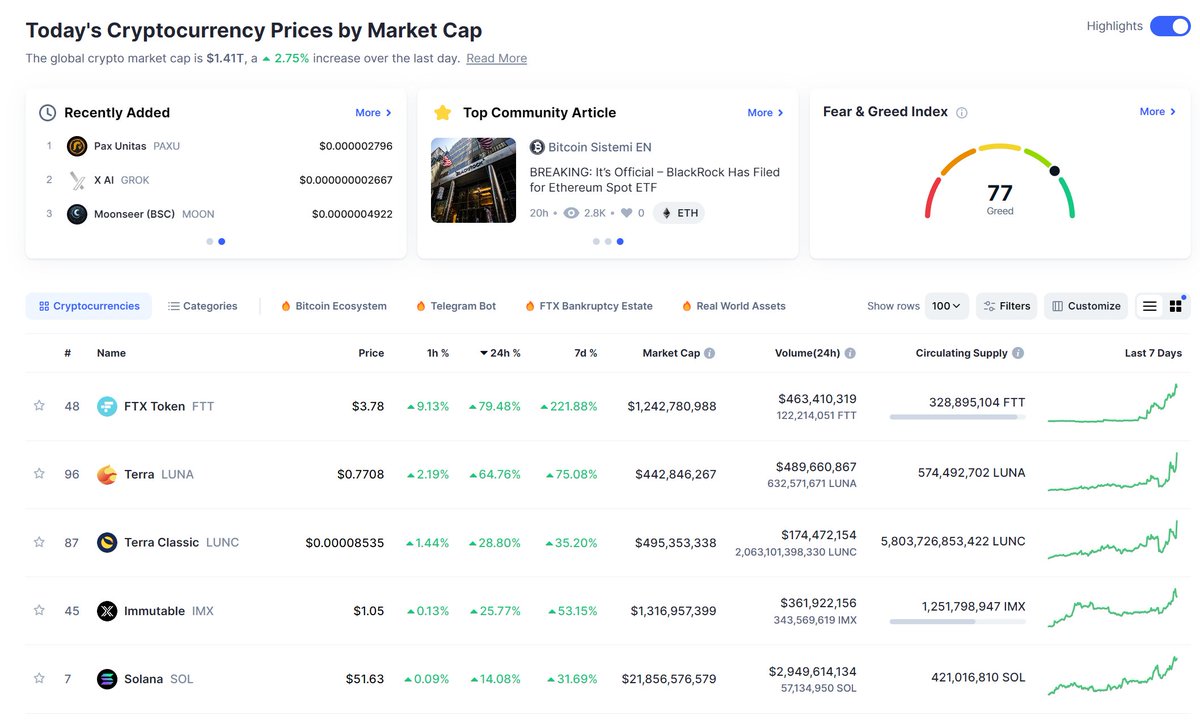Click the ETH tag chip
The image size is (1200, 724).
pyautogui.click(x=678, y=213)
